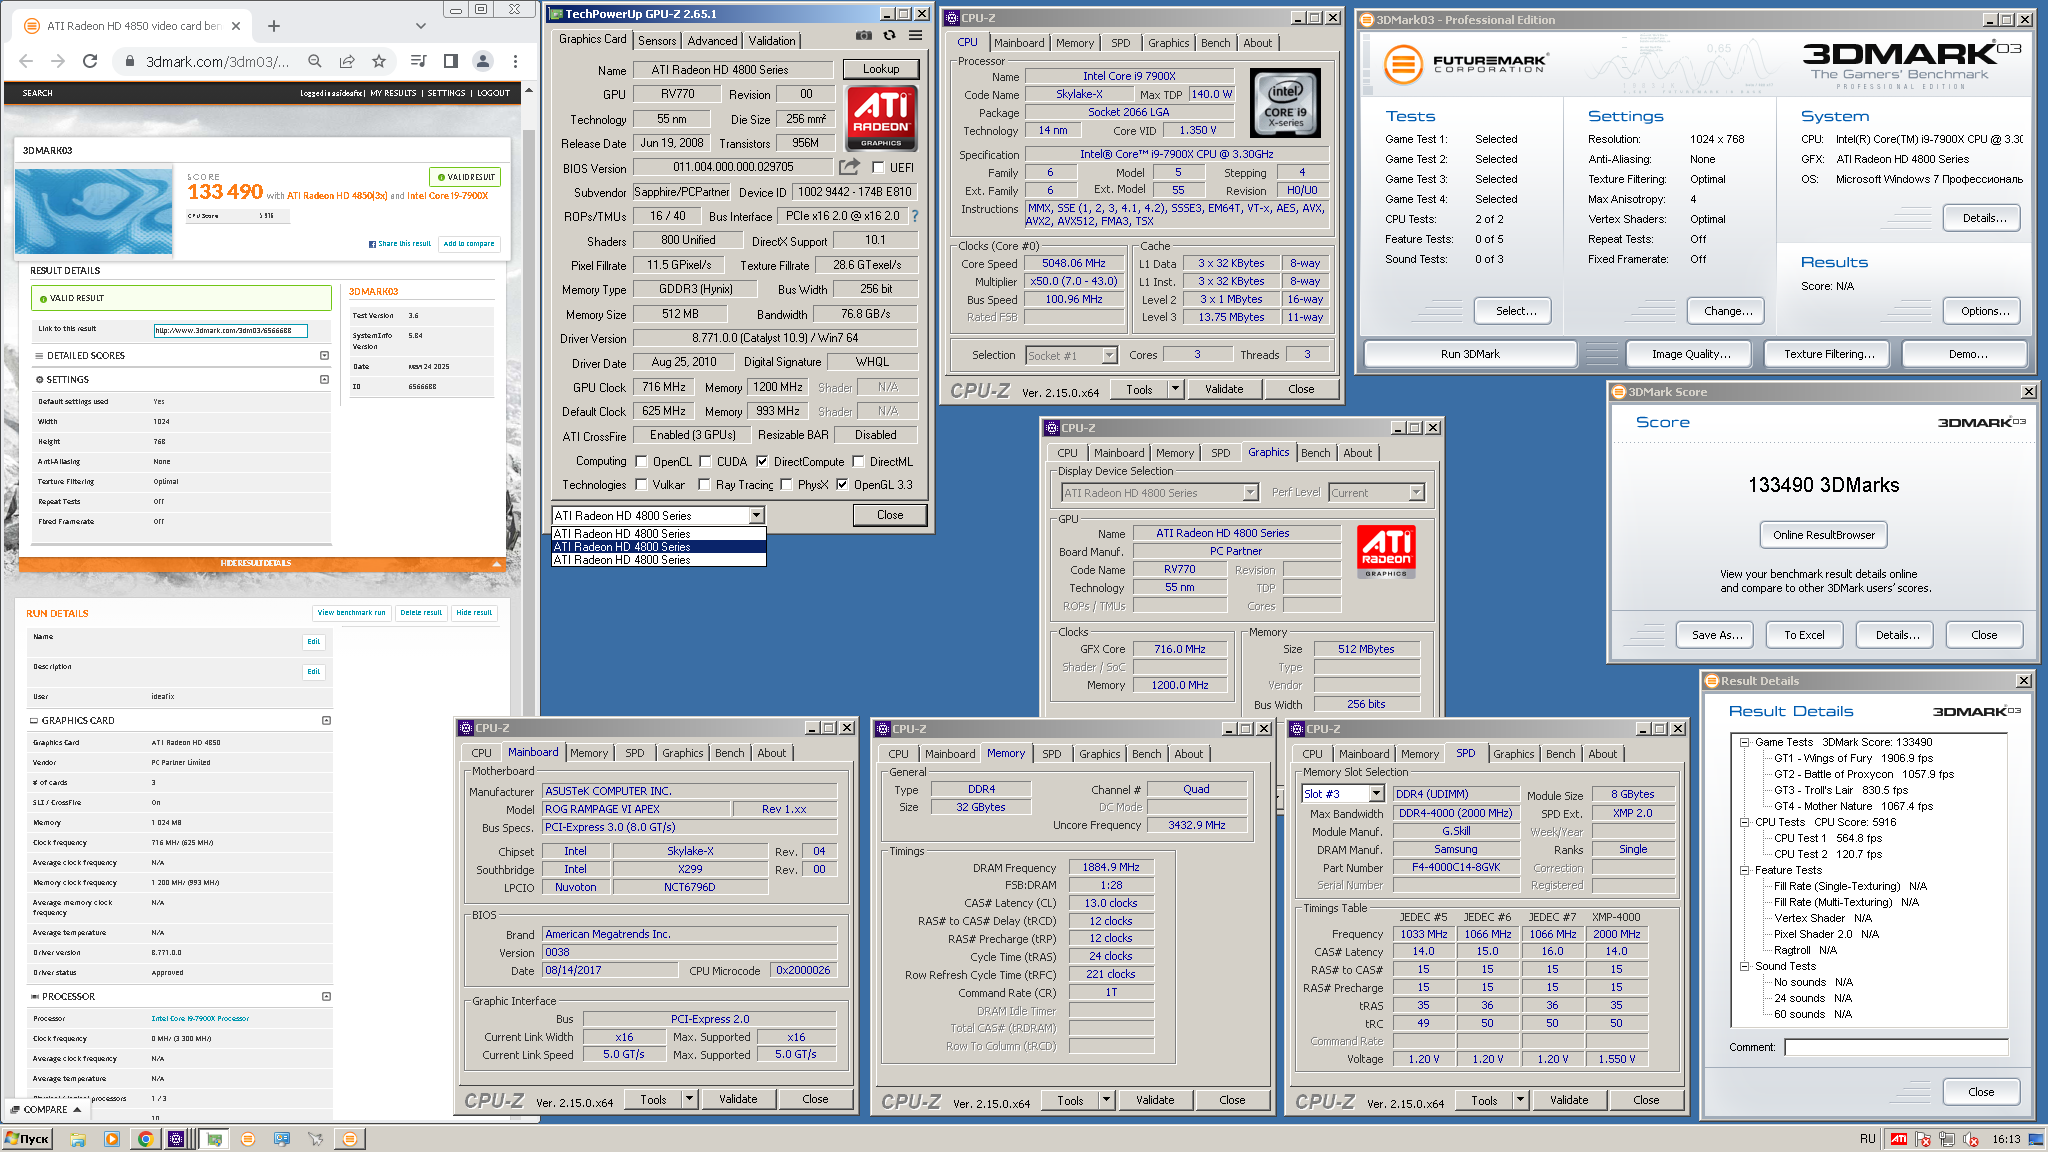The width and height of the screenshot is (2048, 1152).
Task: Toggle Chrome side panel icon
Action: [450, 61]
